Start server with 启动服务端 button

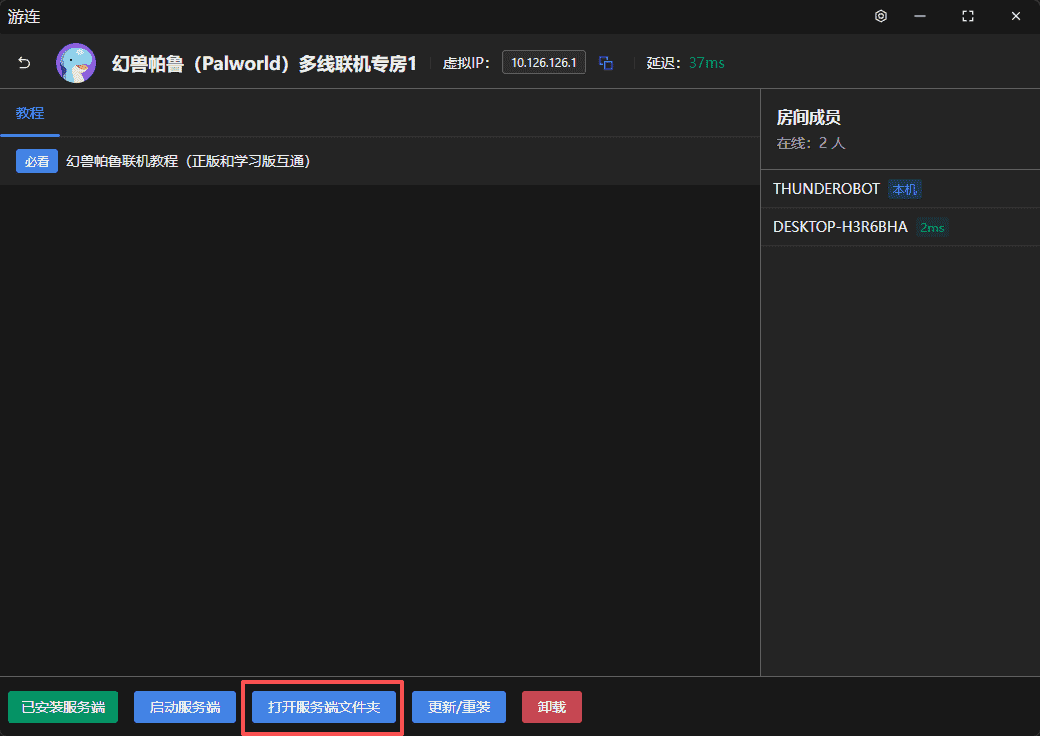pyautogui.click(x=185, y=707)
